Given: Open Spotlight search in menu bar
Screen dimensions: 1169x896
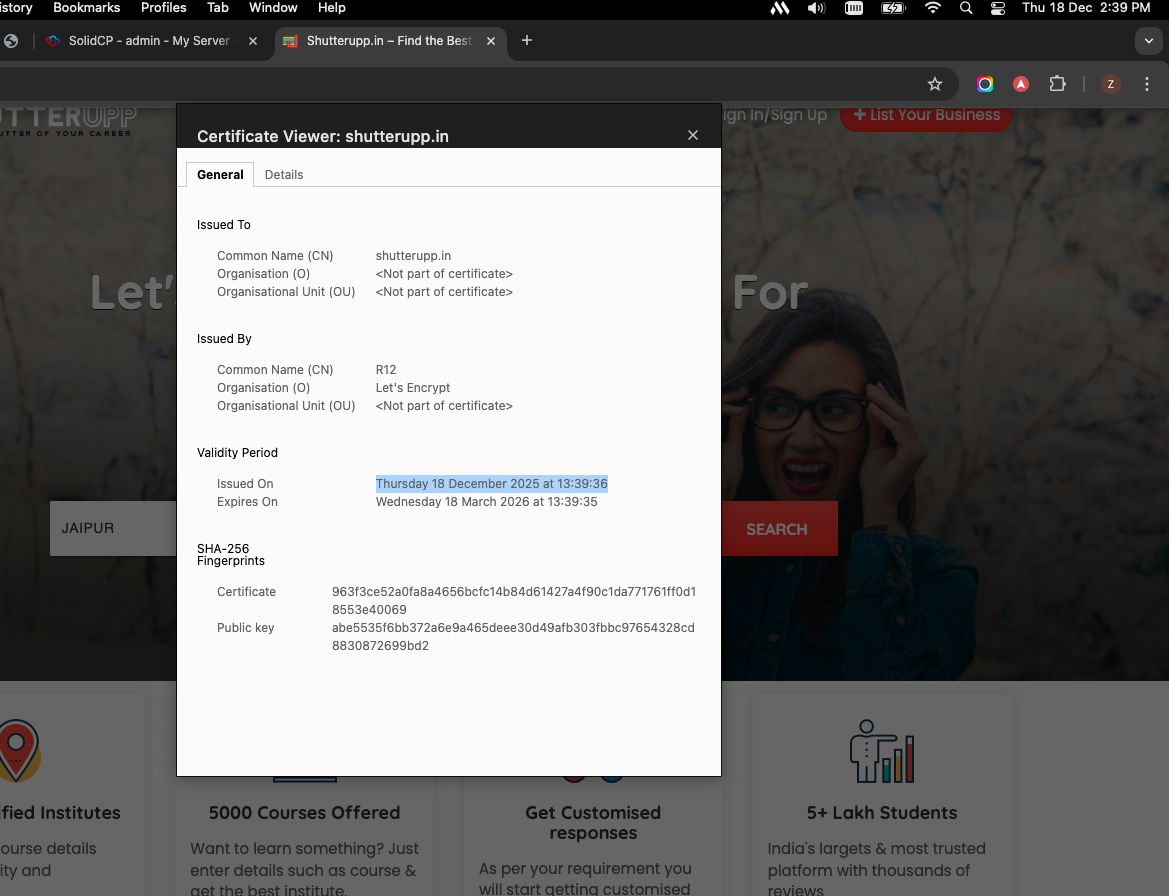Looking at the screenshot, I should coord(965,8).
